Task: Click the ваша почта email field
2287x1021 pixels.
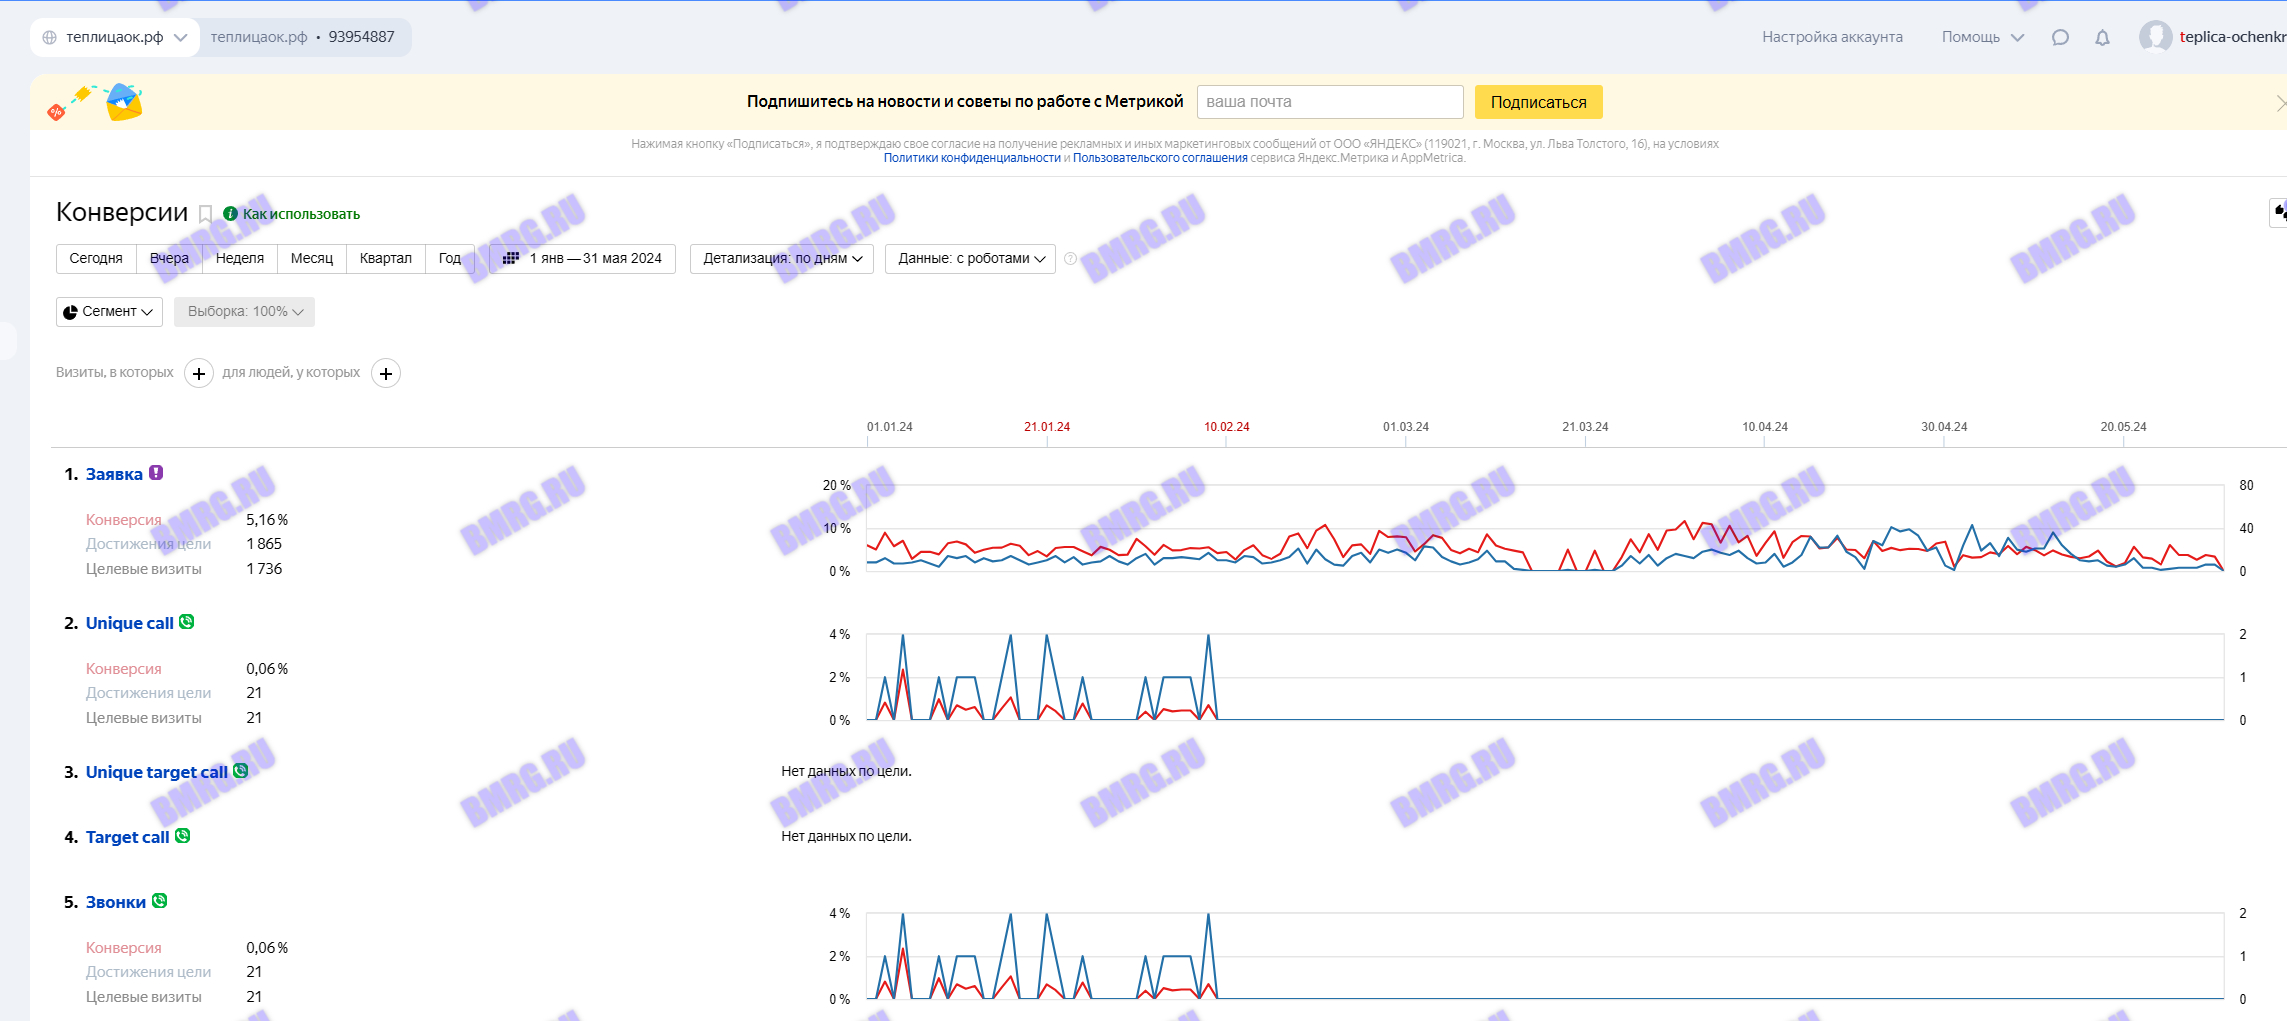Action: coord(1330,102)
